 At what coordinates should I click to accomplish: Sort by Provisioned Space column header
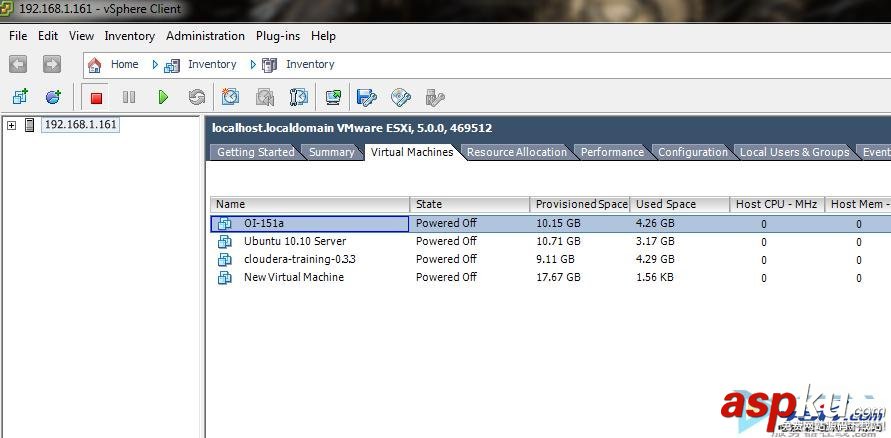pos(580,205)
